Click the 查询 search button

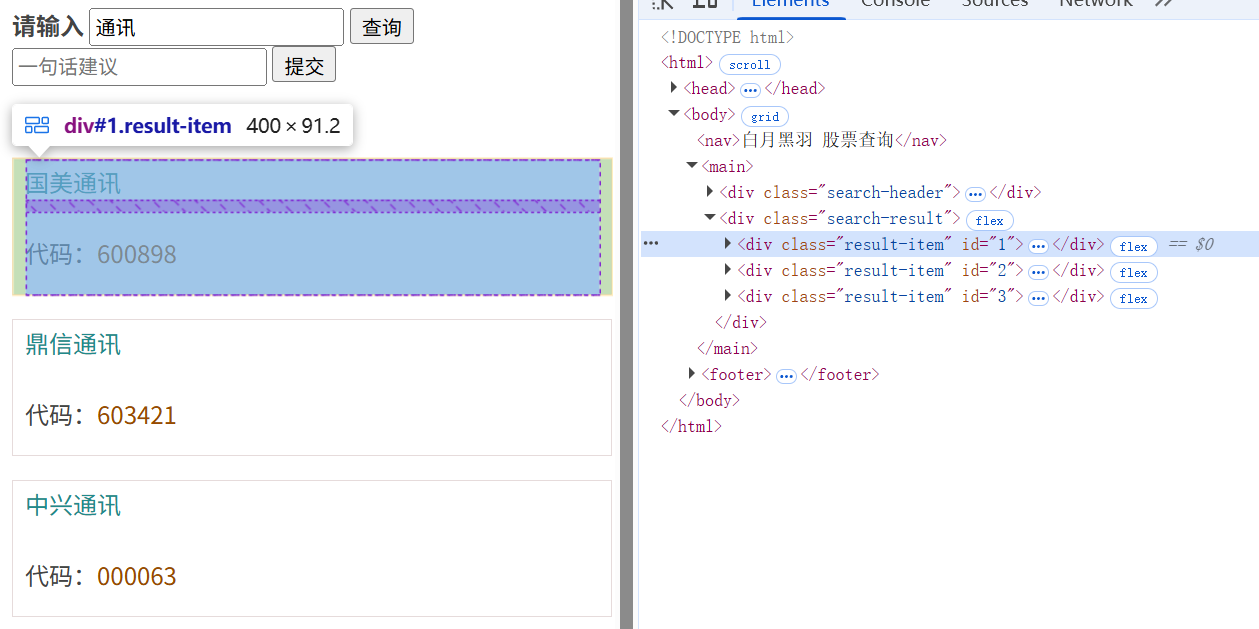381,27
